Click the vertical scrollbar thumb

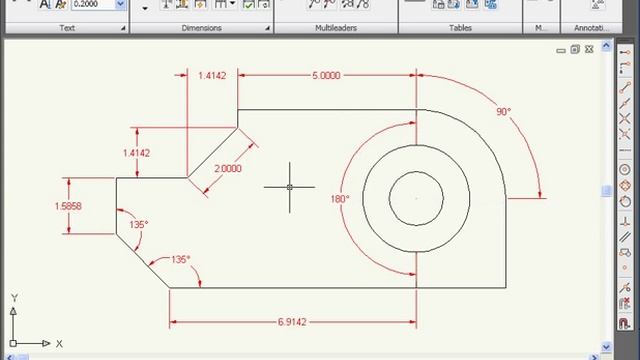(x=607, y=191)
